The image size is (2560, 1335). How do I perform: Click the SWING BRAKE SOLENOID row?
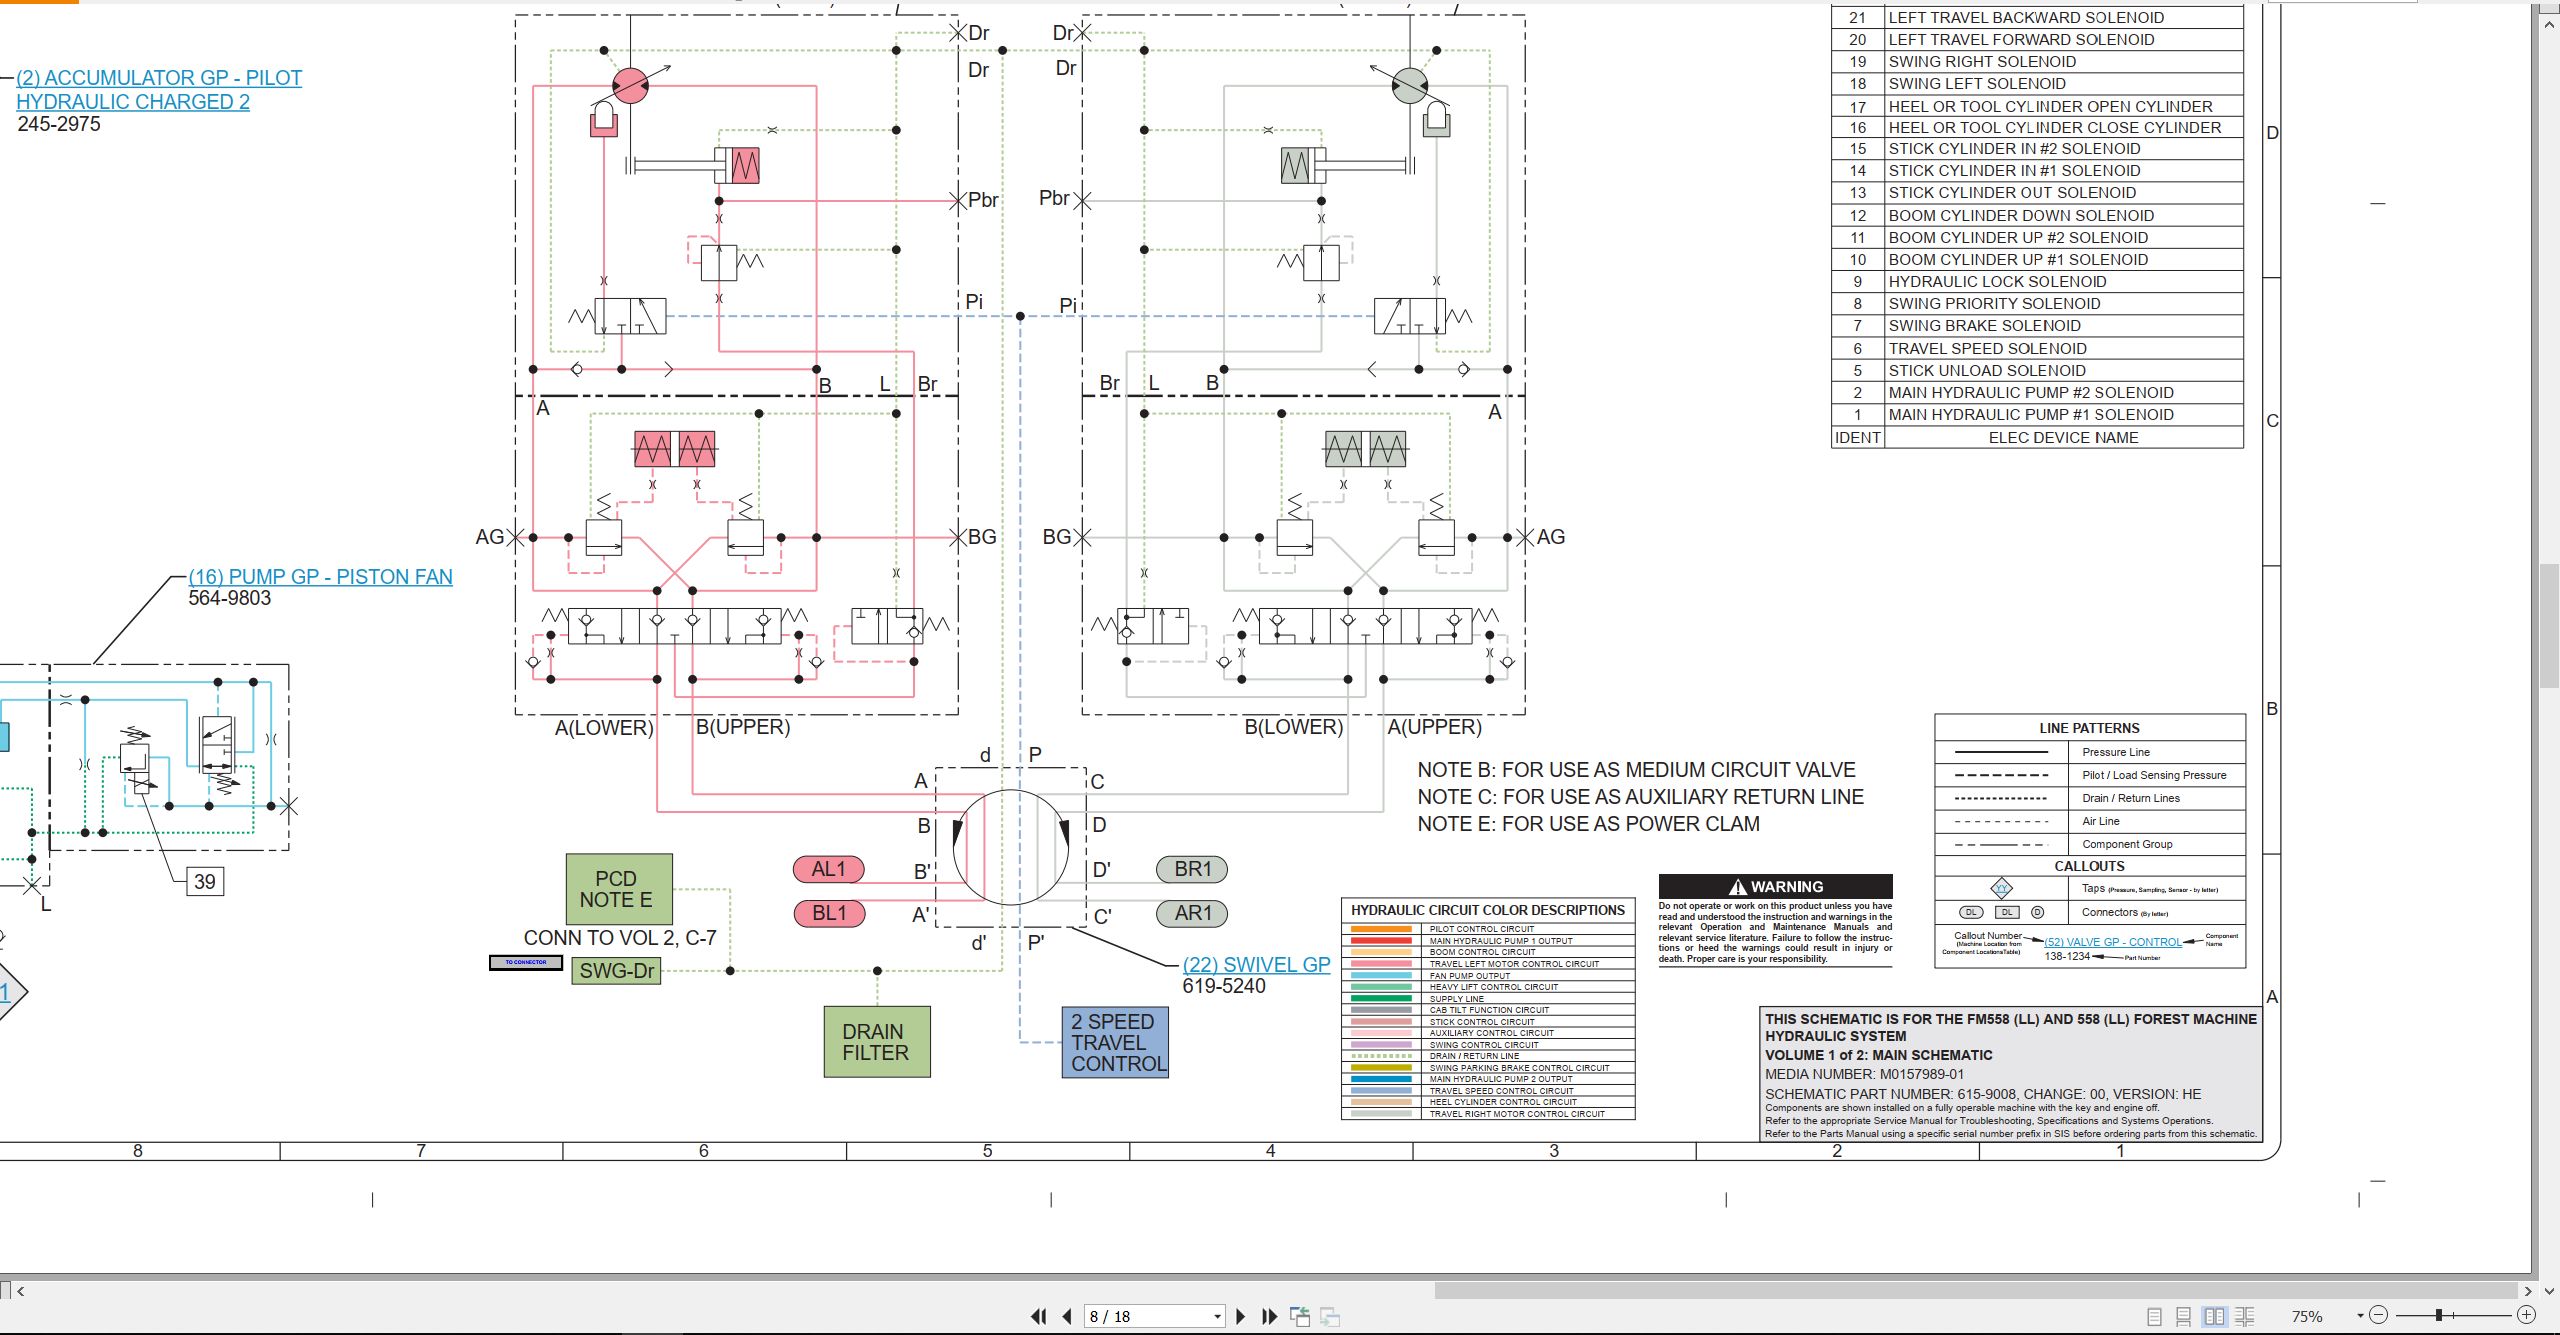coord(2037,326)
